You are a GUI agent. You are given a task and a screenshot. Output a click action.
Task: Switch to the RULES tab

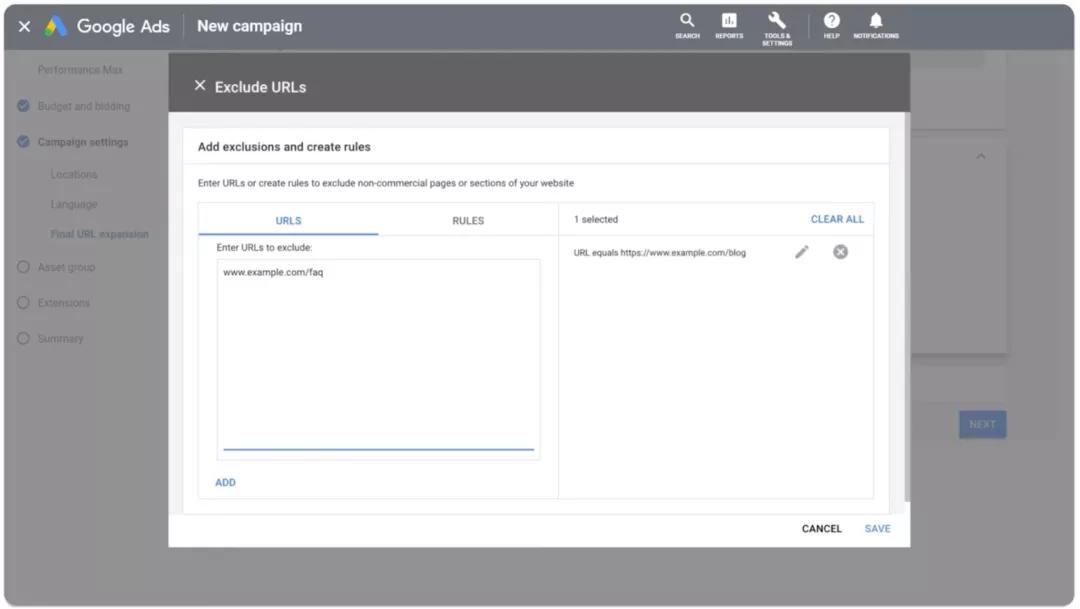point(468,220)
